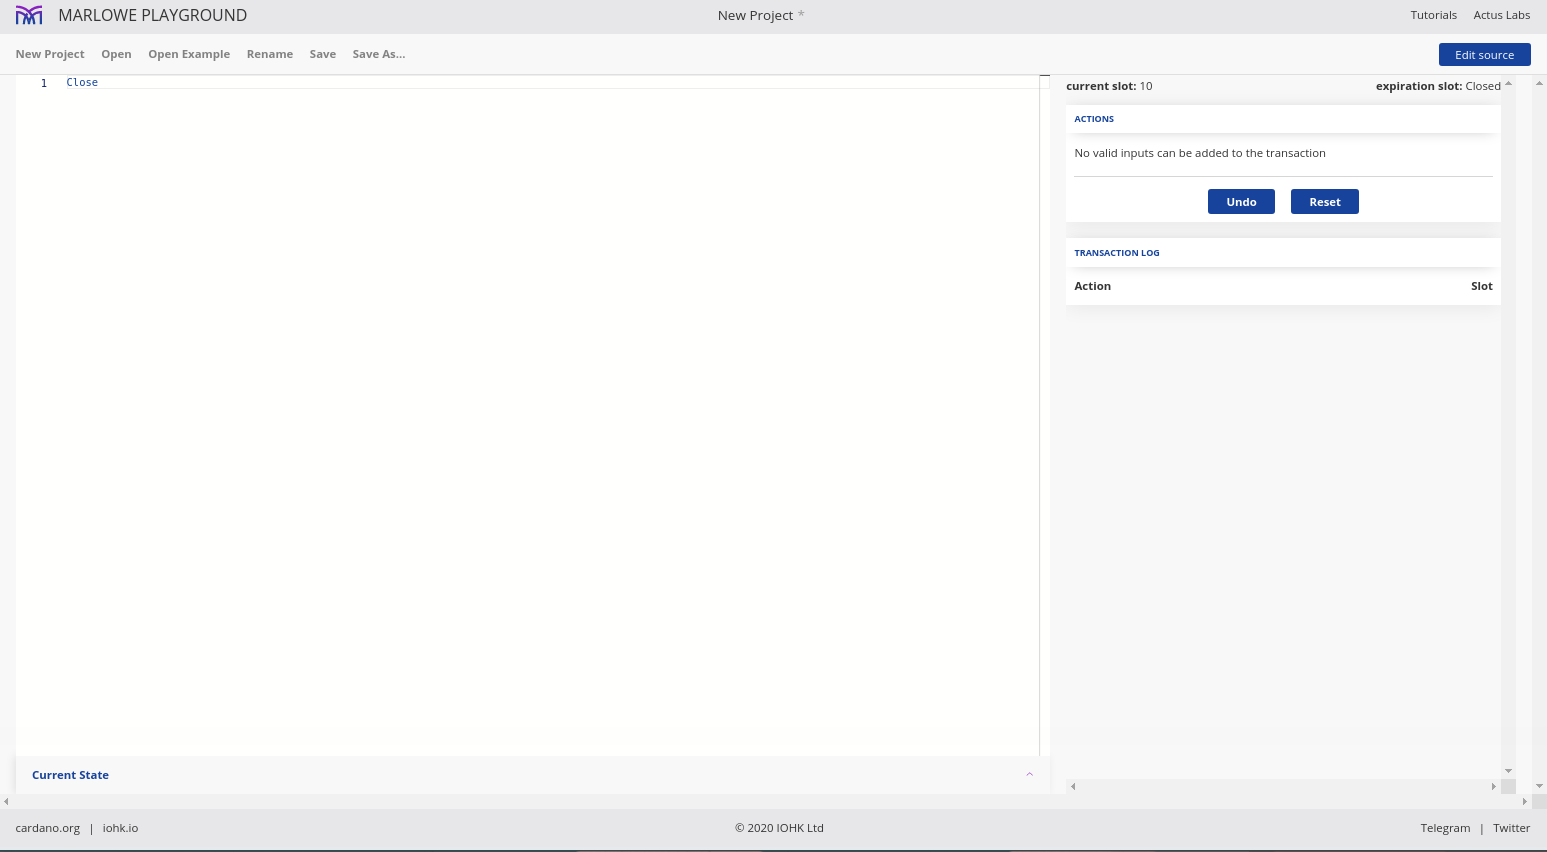Start a New Project from the menu

click(50, 54)
